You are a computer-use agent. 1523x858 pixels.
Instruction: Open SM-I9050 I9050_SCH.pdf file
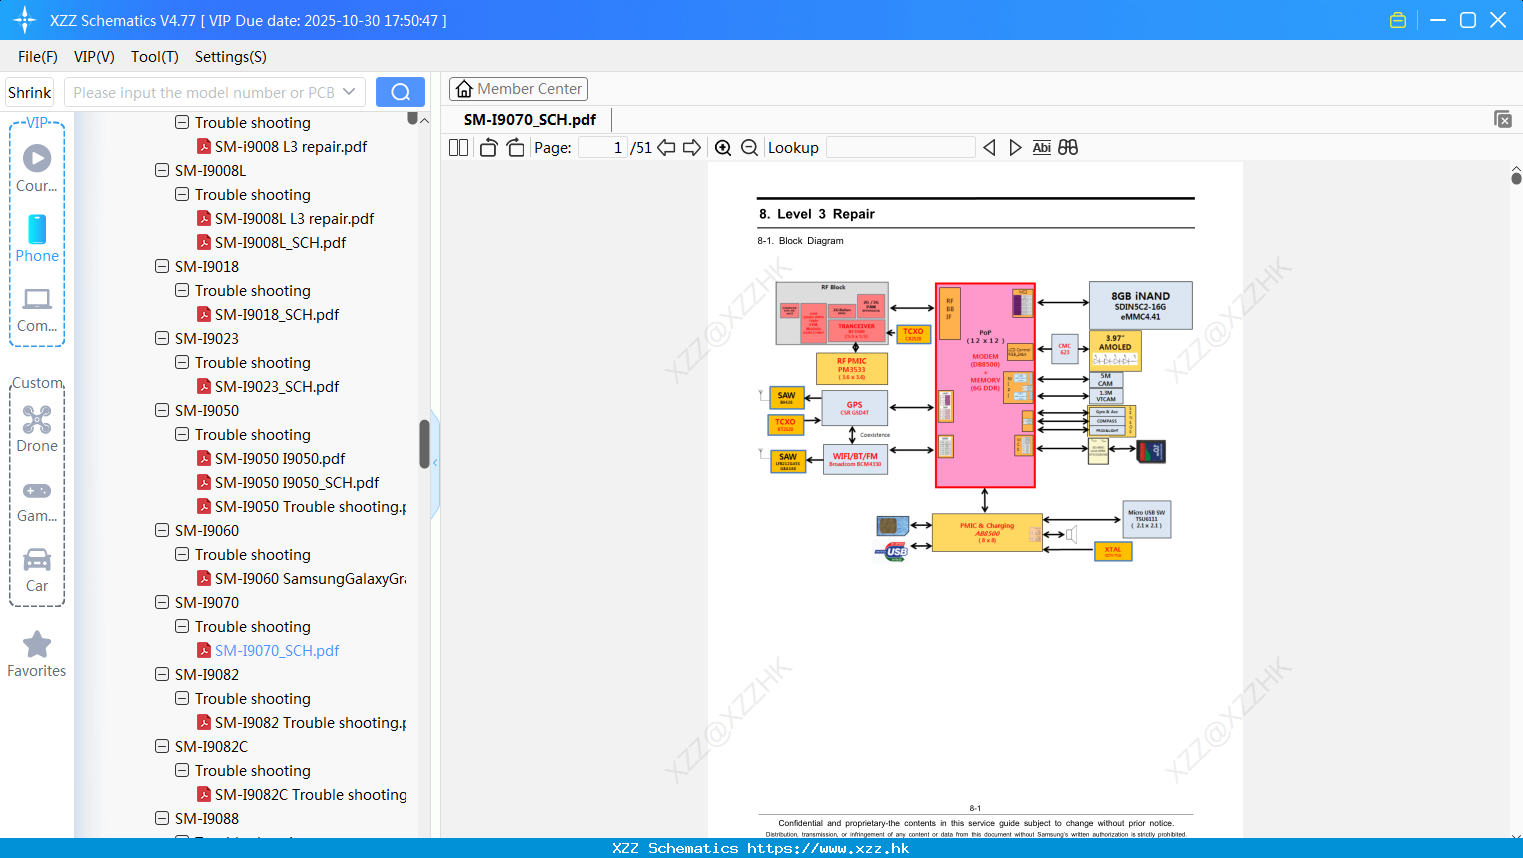pyautogui.click(x=297, y=482)
